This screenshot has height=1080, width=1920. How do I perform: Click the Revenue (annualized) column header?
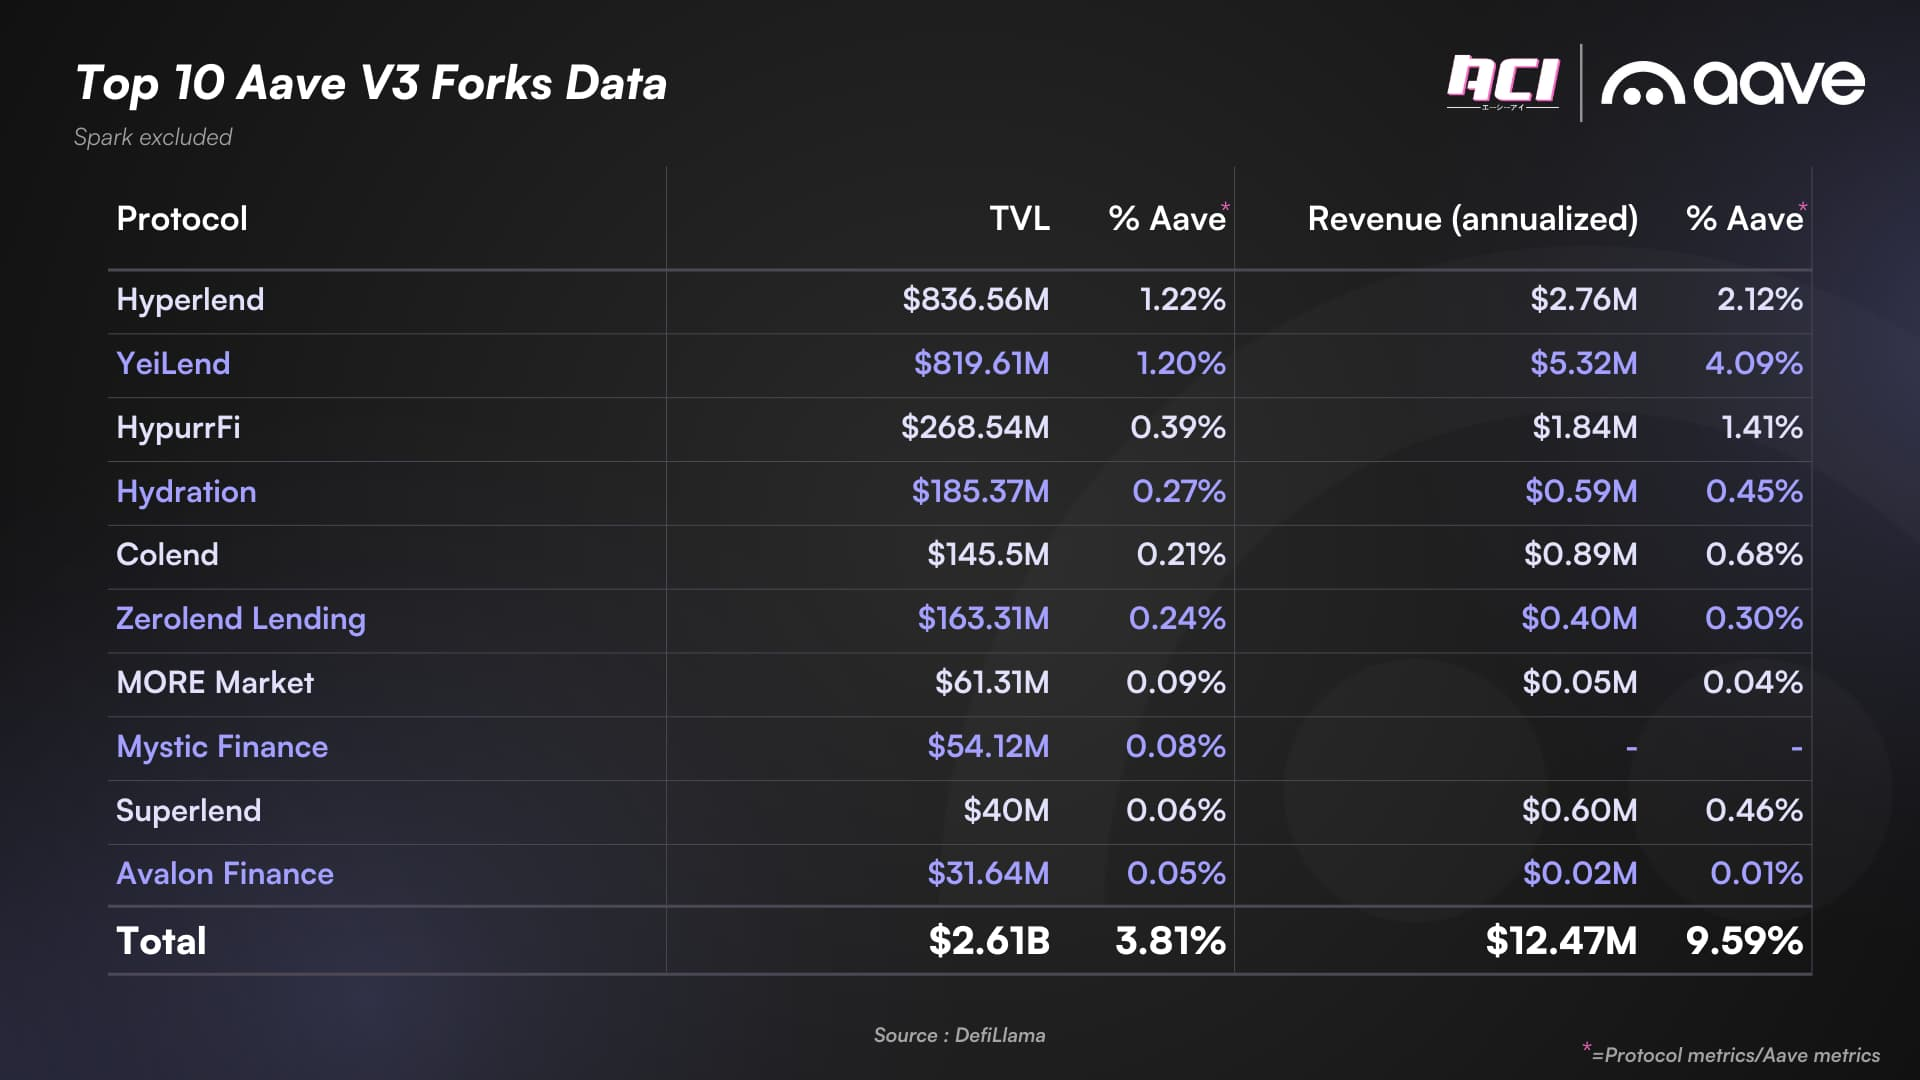[x=1472, y=219]
